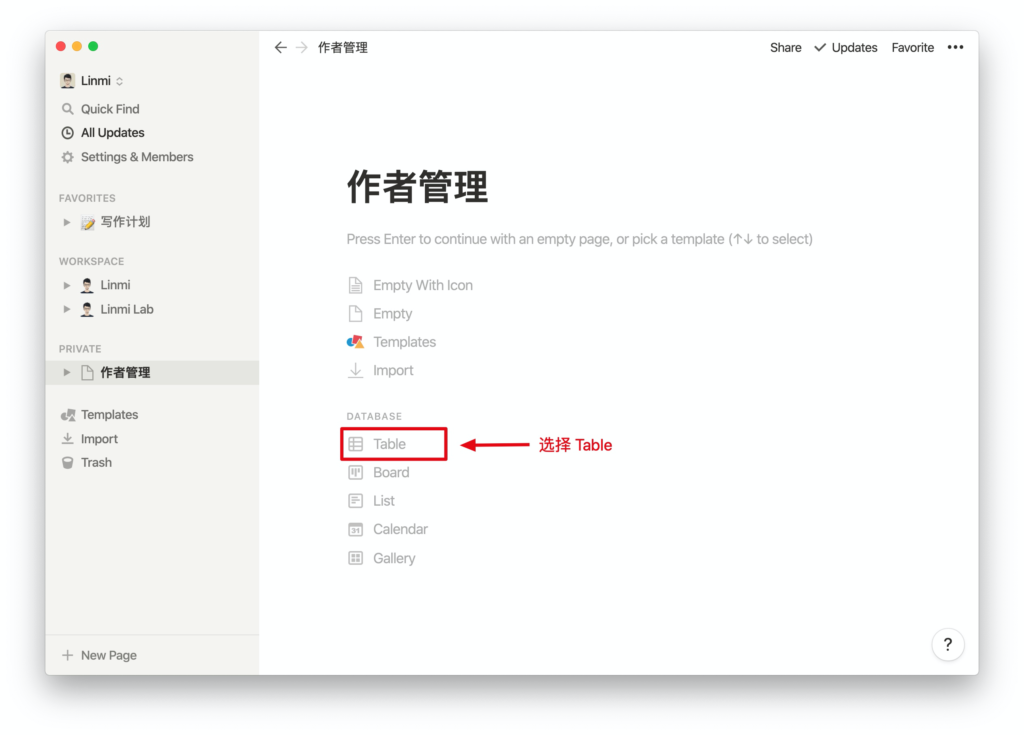Click the checkmark beside Updates
1024x735 pixels.
coord(820,47)
